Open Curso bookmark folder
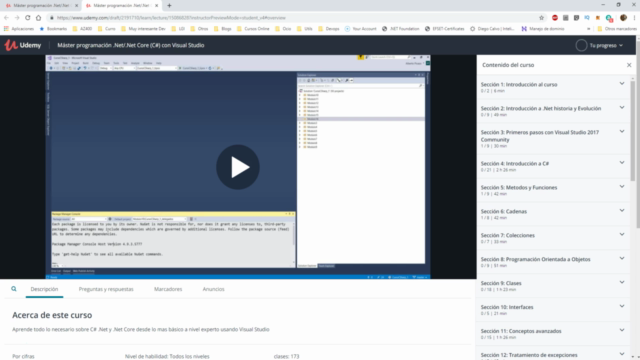Screen dimensions: 640x360 (107, 29)
